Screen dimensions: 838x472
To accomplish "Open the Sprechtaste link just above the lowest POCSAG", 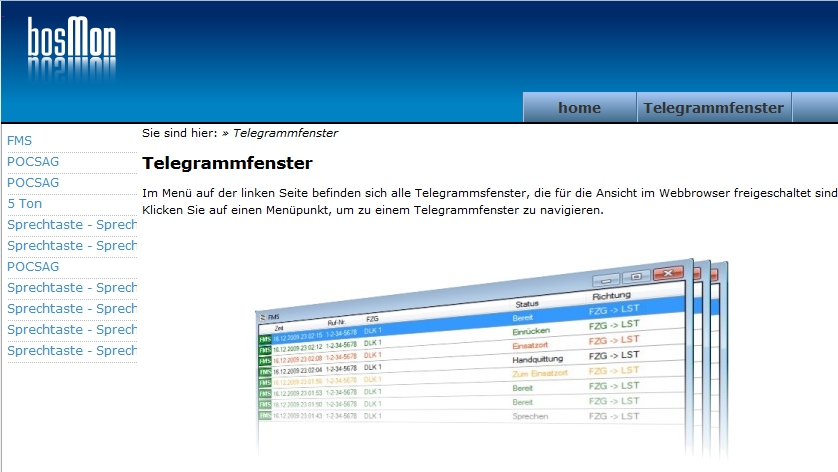I will [72, 245].
